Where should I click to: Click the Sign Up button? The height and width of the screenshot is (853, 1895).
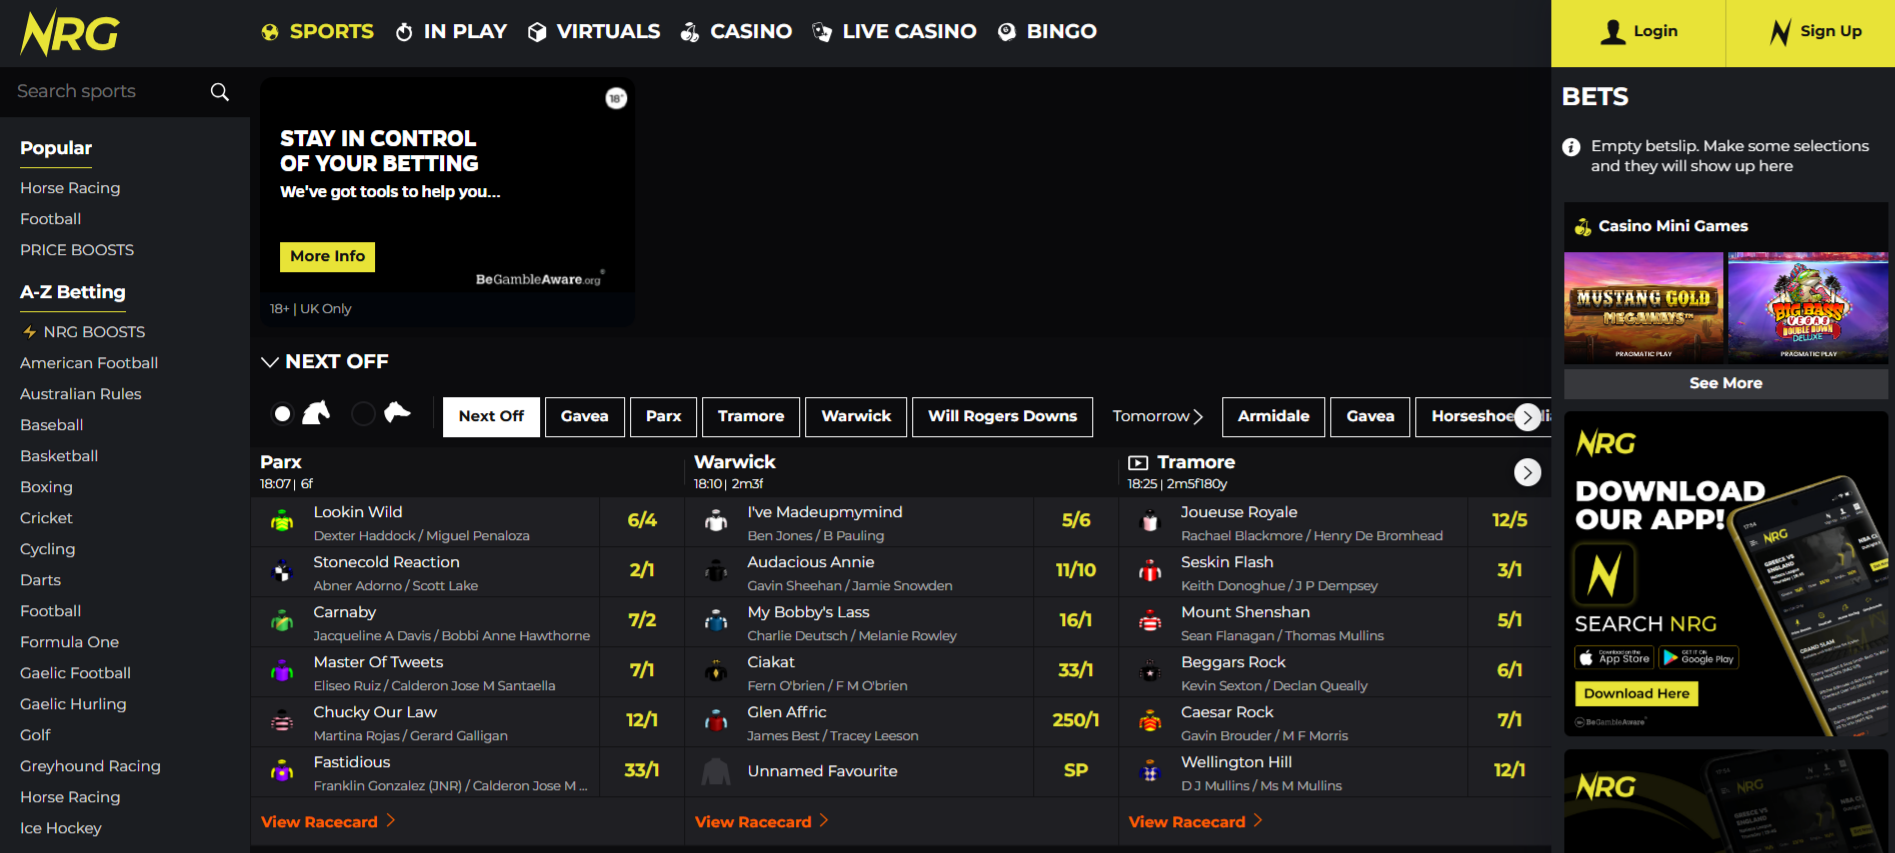coord(1811,33)
